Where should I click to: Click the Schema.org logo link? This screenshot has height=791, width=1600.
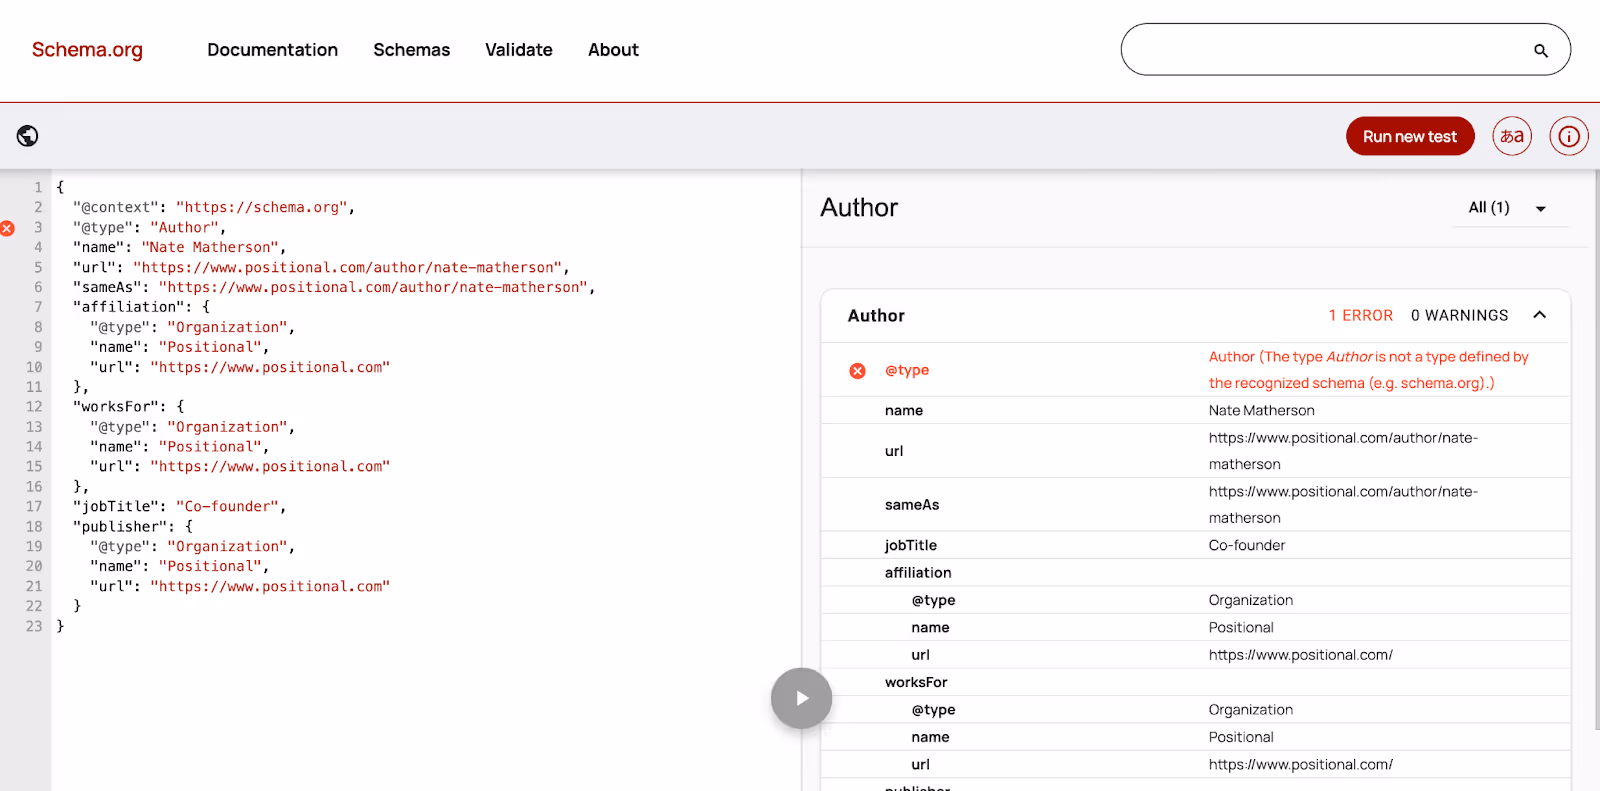(x=87, y=50)
